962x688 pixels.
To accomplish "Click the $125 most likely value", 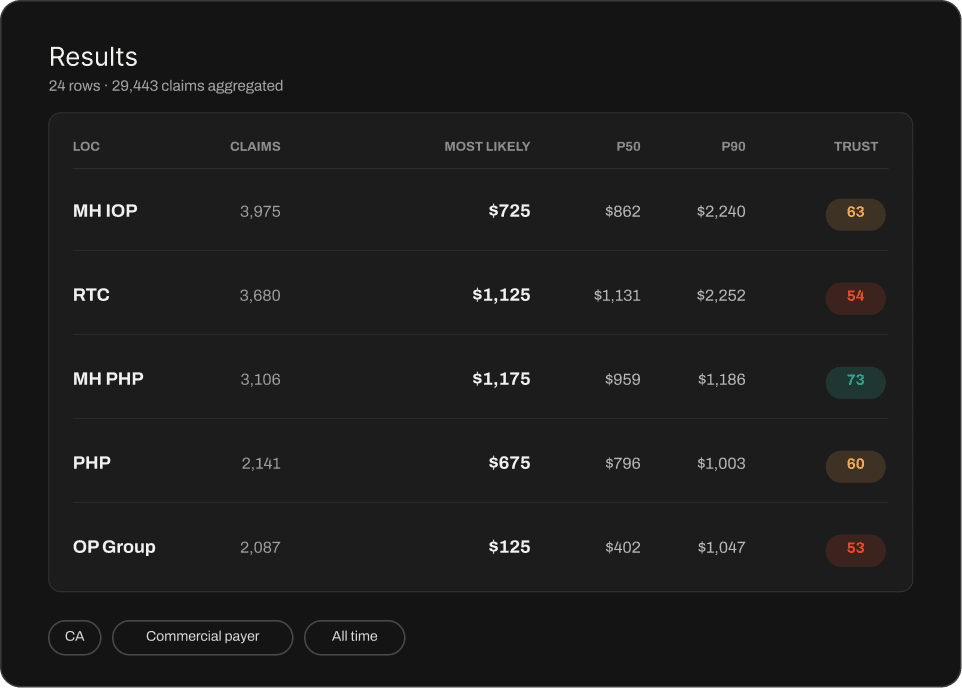I will click(509, 547).
